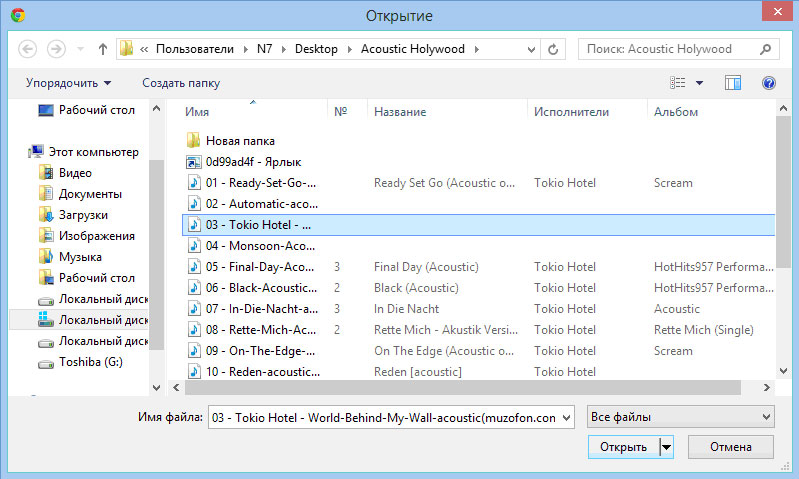Click the help question mark icon
The height and width of the screenshot is (479, 799).
768,83
